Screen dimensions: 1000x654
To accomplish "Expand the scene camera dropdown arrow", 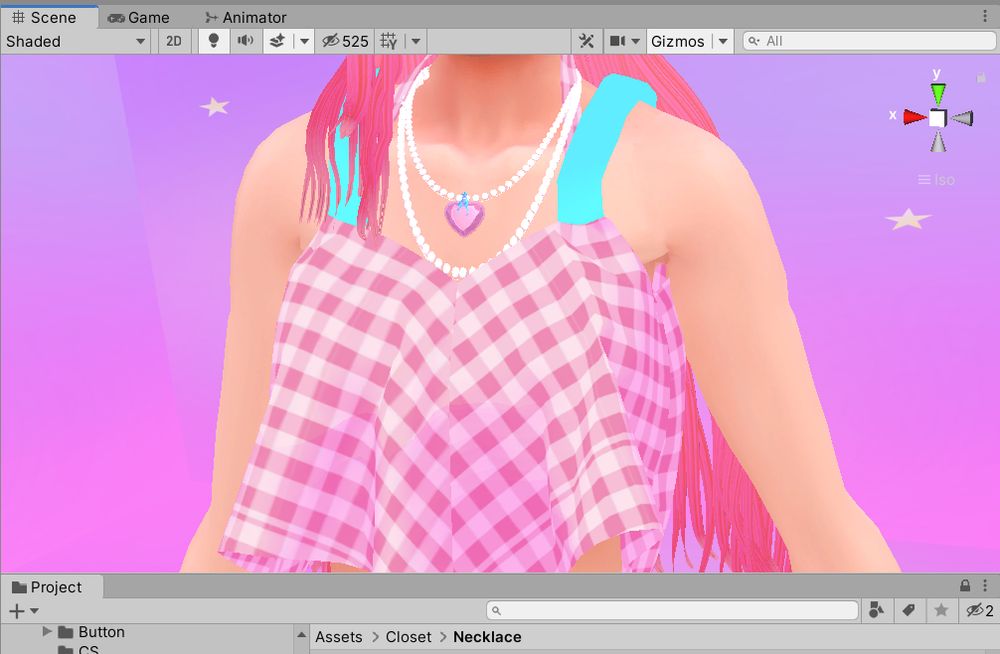I will [636, 41].
